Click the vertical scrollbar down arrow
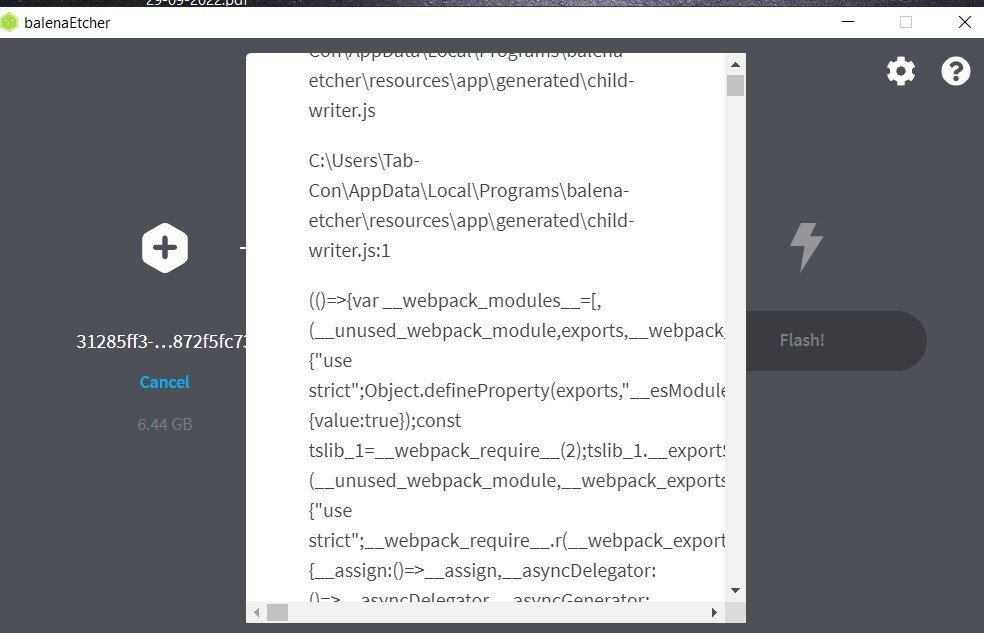 [735, 590]
